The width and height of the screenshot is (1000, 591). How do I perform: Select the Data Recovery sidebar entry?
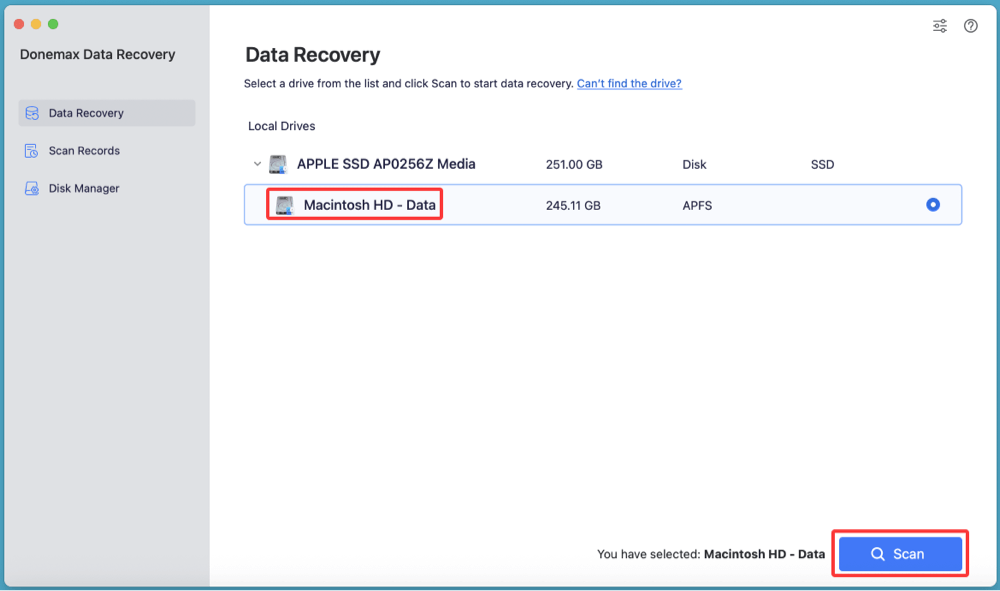pyautogui.click(x=85, y=113)
